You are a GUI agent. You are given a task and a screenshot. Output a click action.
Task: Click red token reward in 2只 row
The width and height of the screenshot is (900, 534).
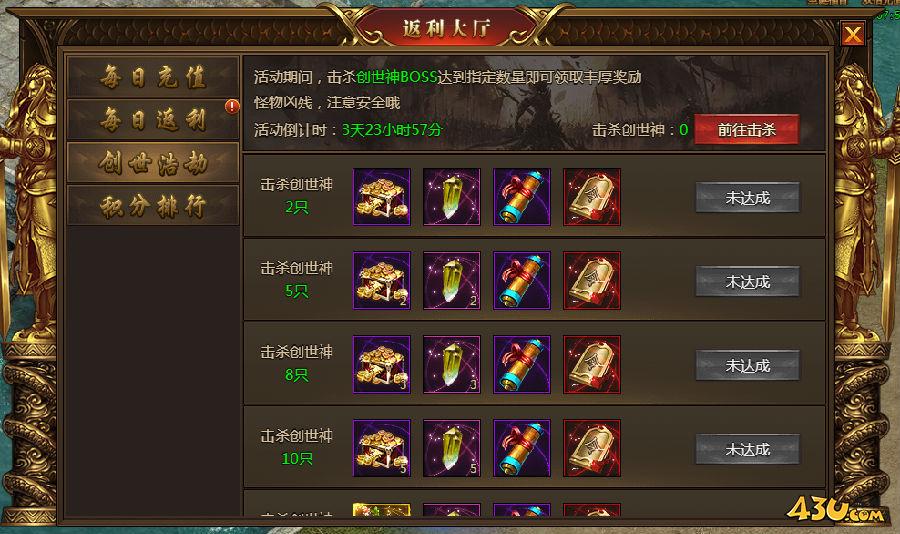click(592, 197)
